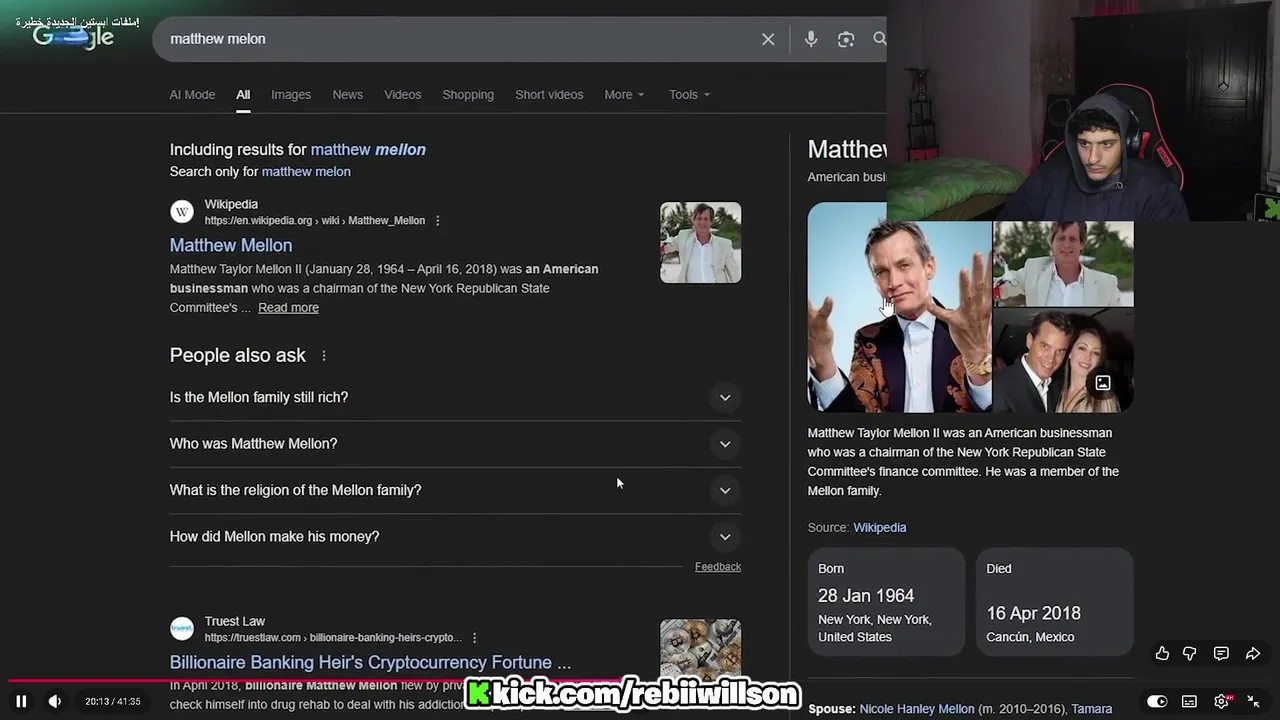Search by image with Lens icon
This screenshot has width=1280, height=720.
pyautogui.click(x=846, y=39)
